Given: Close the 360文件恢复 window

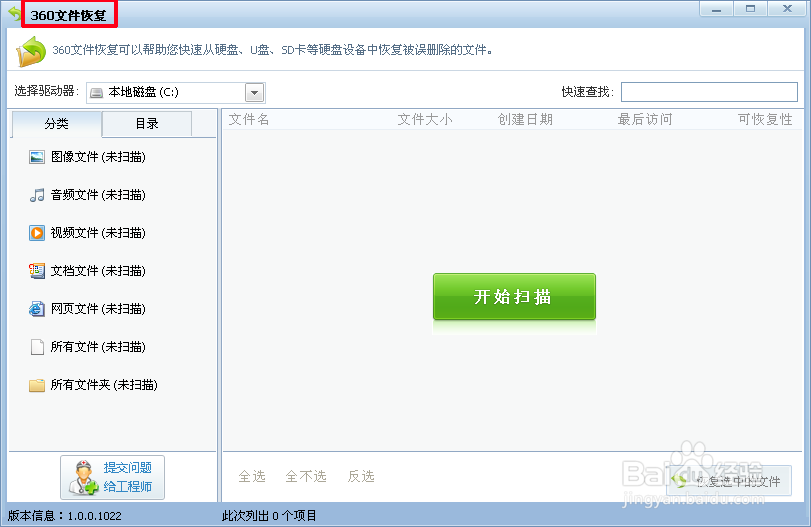Looking at the screenshot, I should point(787,9).
